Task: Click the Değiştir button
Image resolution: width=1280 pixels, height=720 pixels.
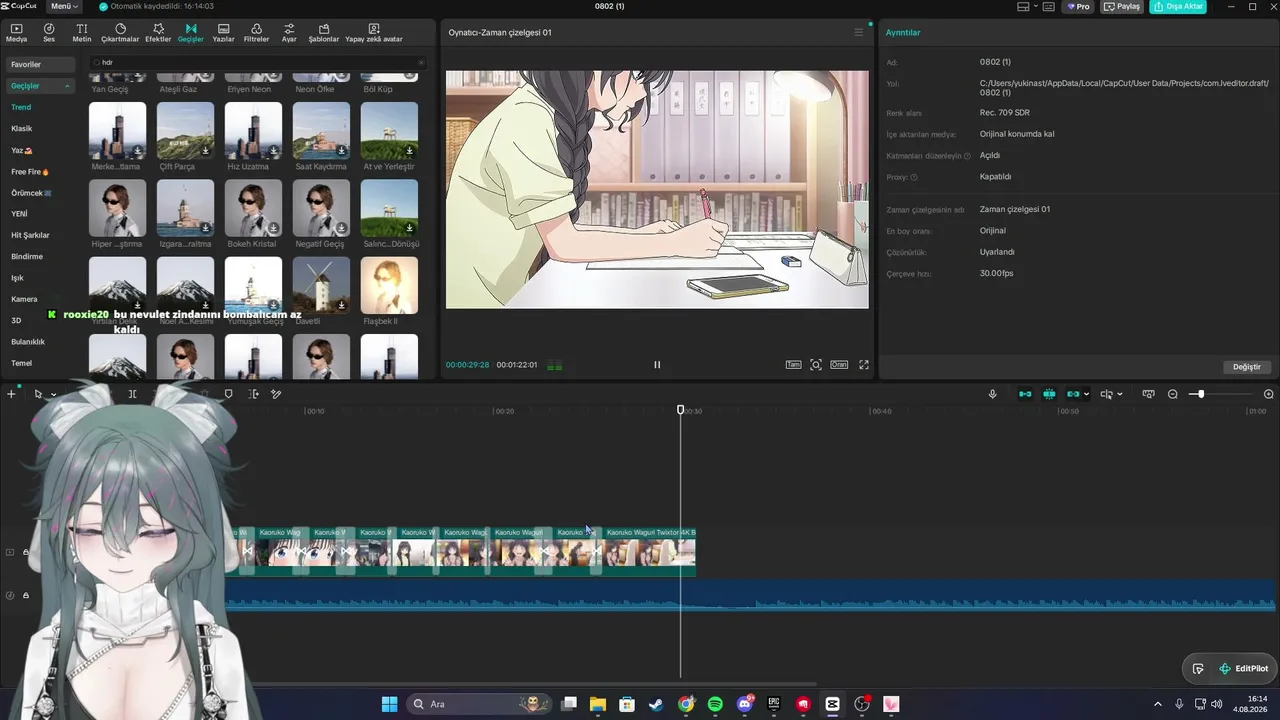Action: click(x=1247, y=367)
